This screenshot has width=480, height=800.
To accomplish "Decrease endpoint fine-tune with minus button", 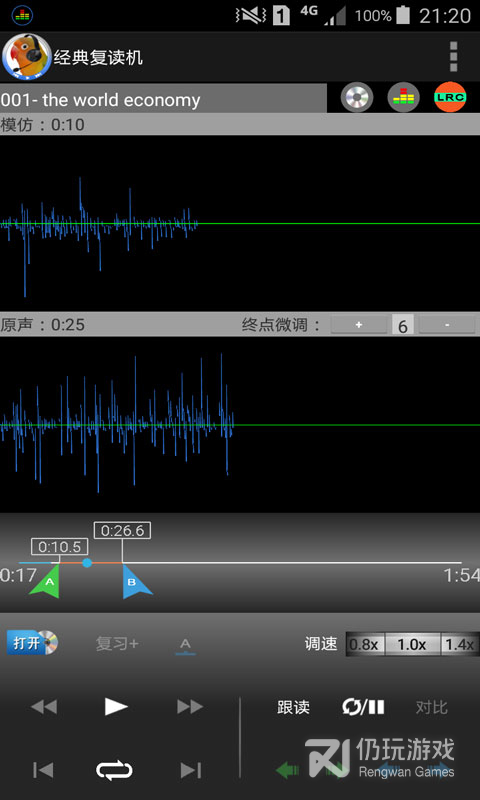I will pyautogui.click(x=447, y=325).
